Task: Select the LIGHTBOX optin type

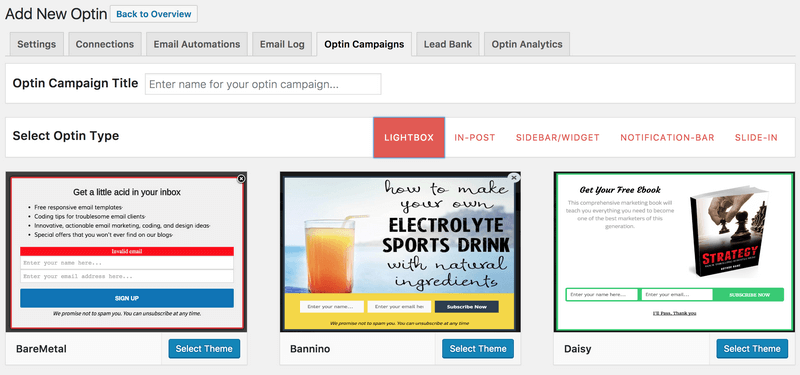Action: tap(409, 138)
